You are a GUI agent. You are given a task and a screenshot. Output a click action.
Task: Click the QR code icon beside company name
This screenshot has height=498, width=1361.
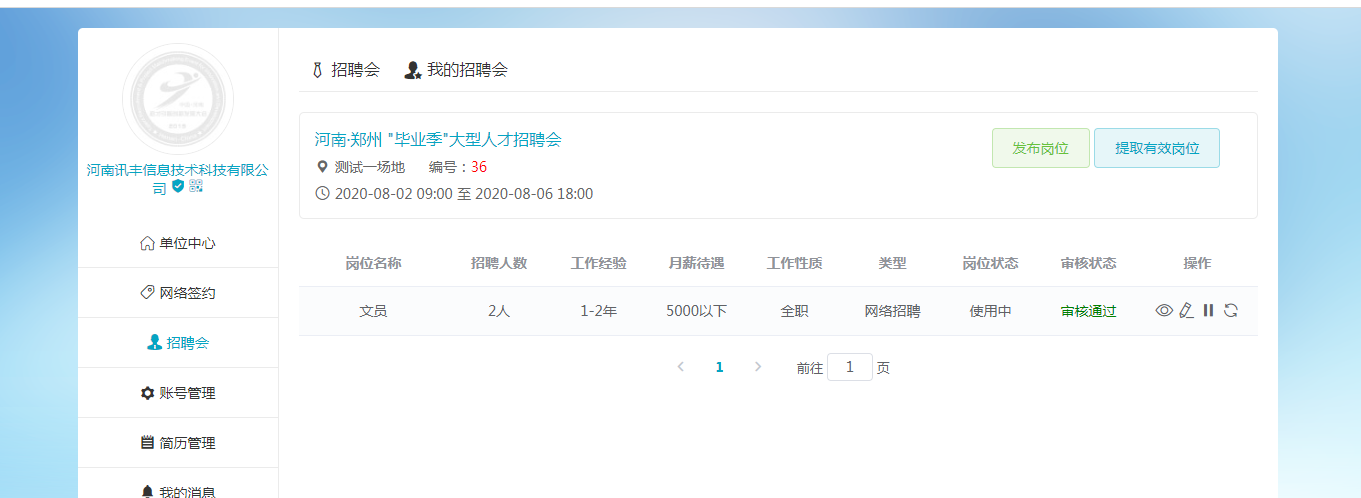(195, 187)
